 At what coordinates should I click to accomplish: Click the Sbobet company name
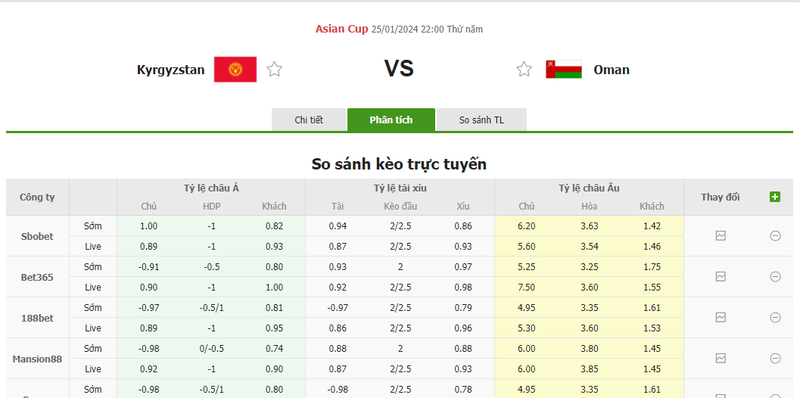(37, 236)
